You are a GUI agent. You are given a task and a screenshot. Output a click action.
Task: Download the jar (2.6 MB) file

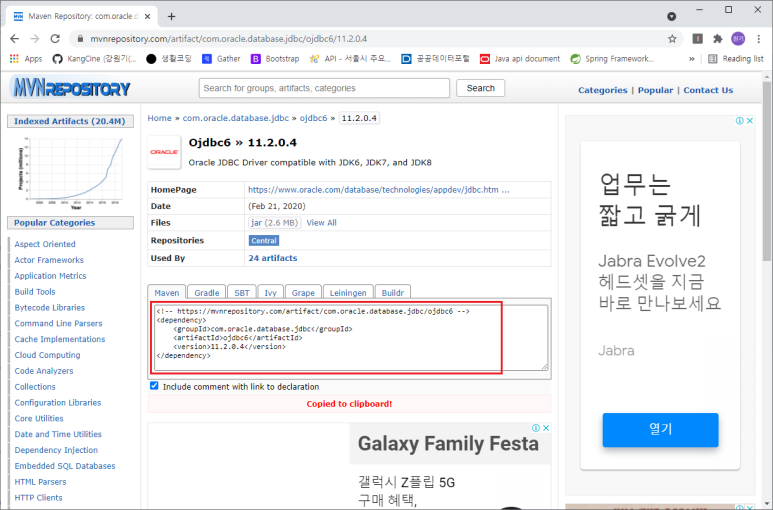coord(275,223)
